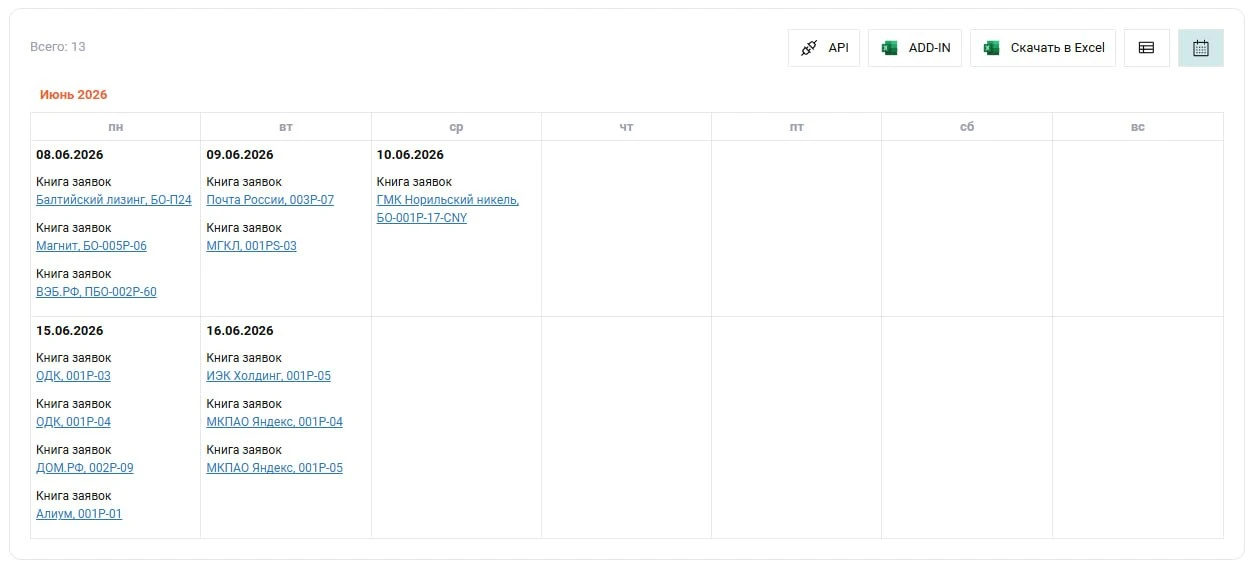The image size is (1256, 564).
Task: Download data via Скачать в Excel
Action: pos(1043,48)
